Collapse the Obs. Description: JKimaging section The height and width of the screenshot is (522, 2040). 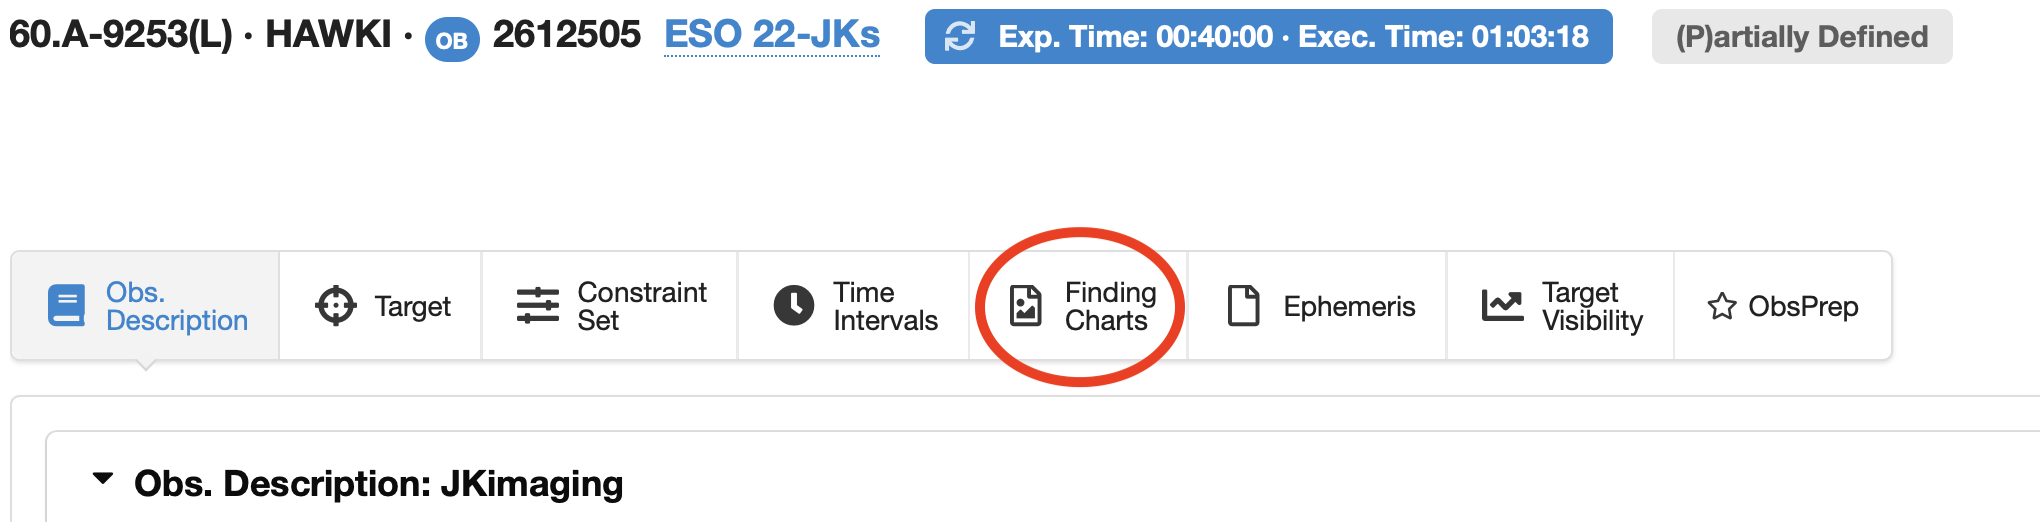(102, 479)
